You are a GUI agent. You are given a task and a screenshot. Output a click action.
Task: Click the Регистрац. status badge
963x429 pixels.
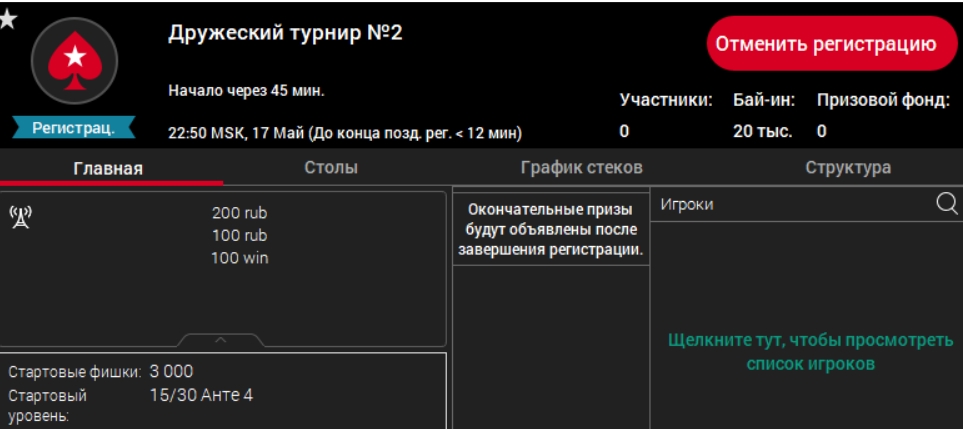(74, 128)
